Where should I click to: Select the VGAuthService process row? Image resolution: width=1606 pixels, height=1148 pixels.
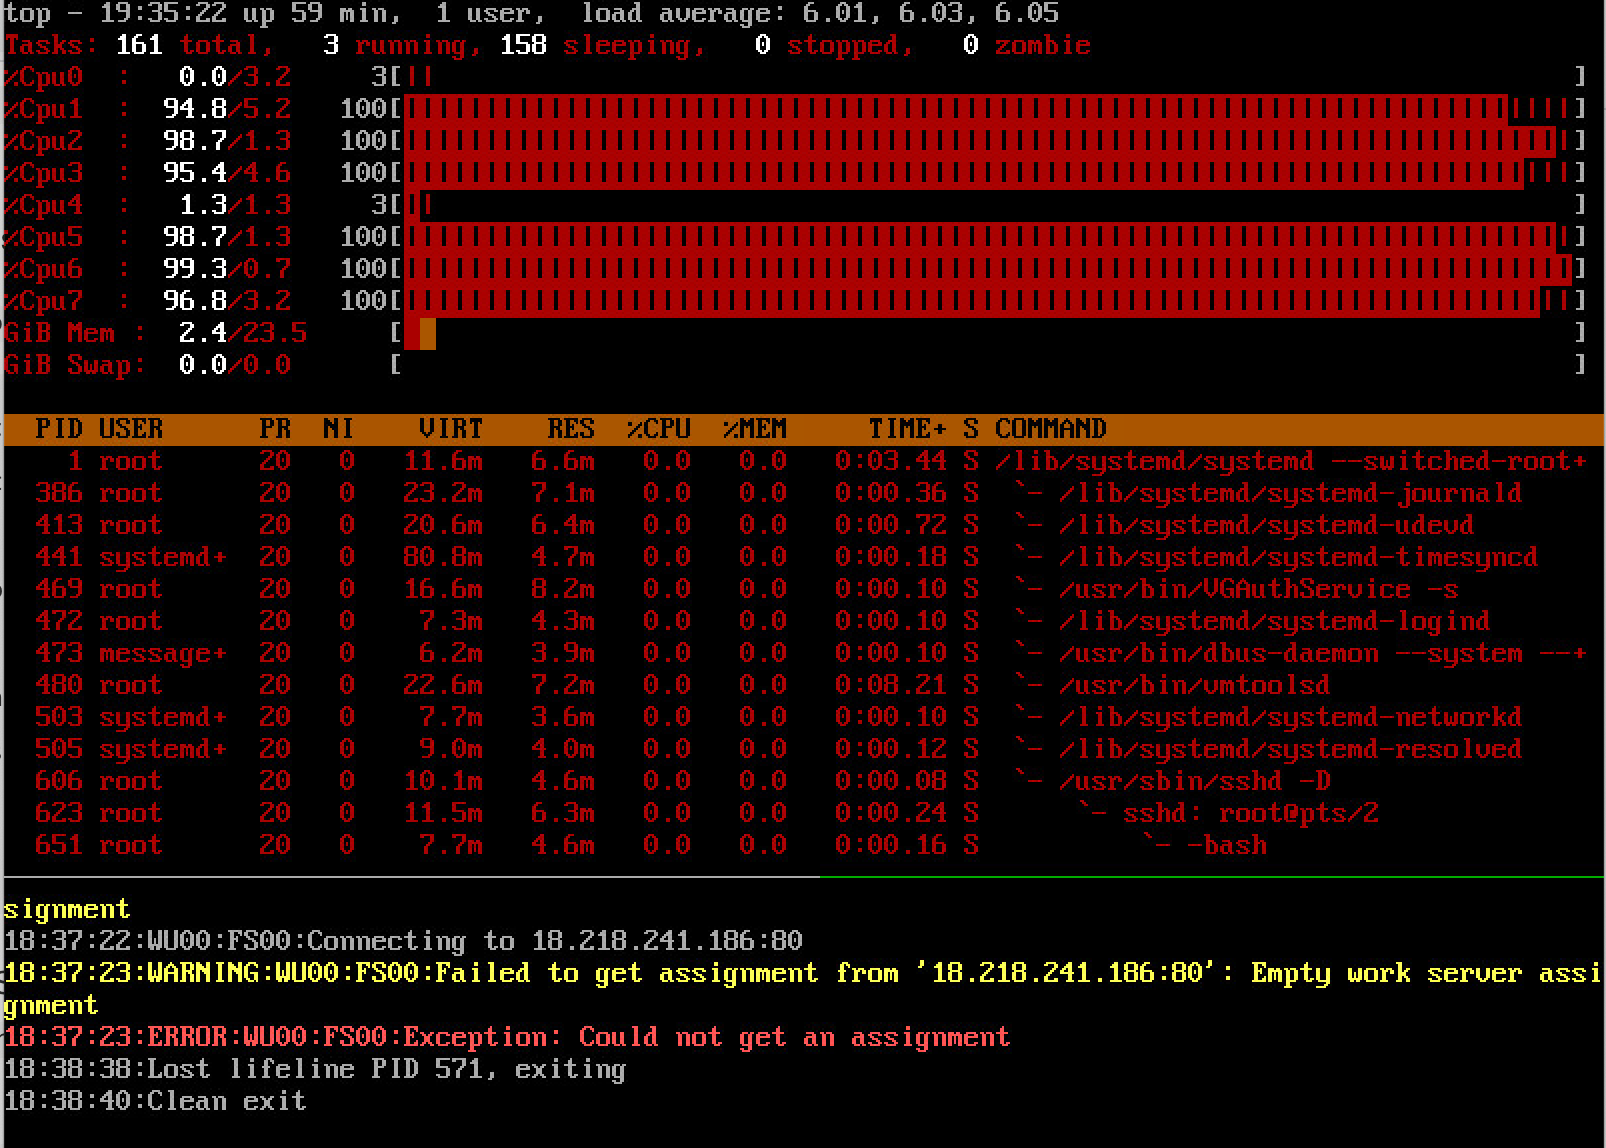coord(804,589)
